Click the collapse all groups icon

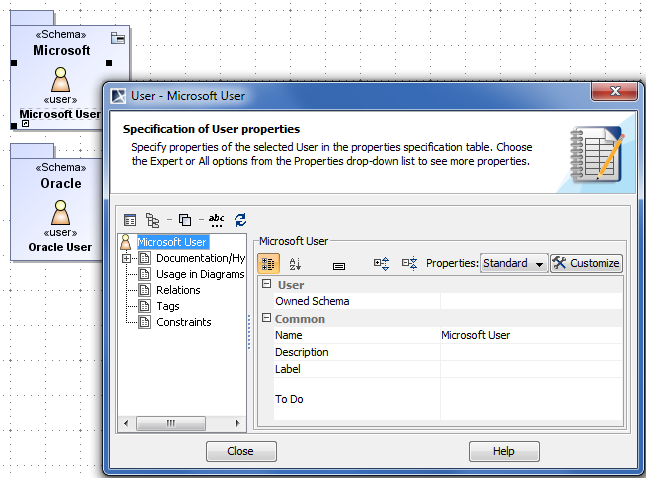click(x=410, y=264)
